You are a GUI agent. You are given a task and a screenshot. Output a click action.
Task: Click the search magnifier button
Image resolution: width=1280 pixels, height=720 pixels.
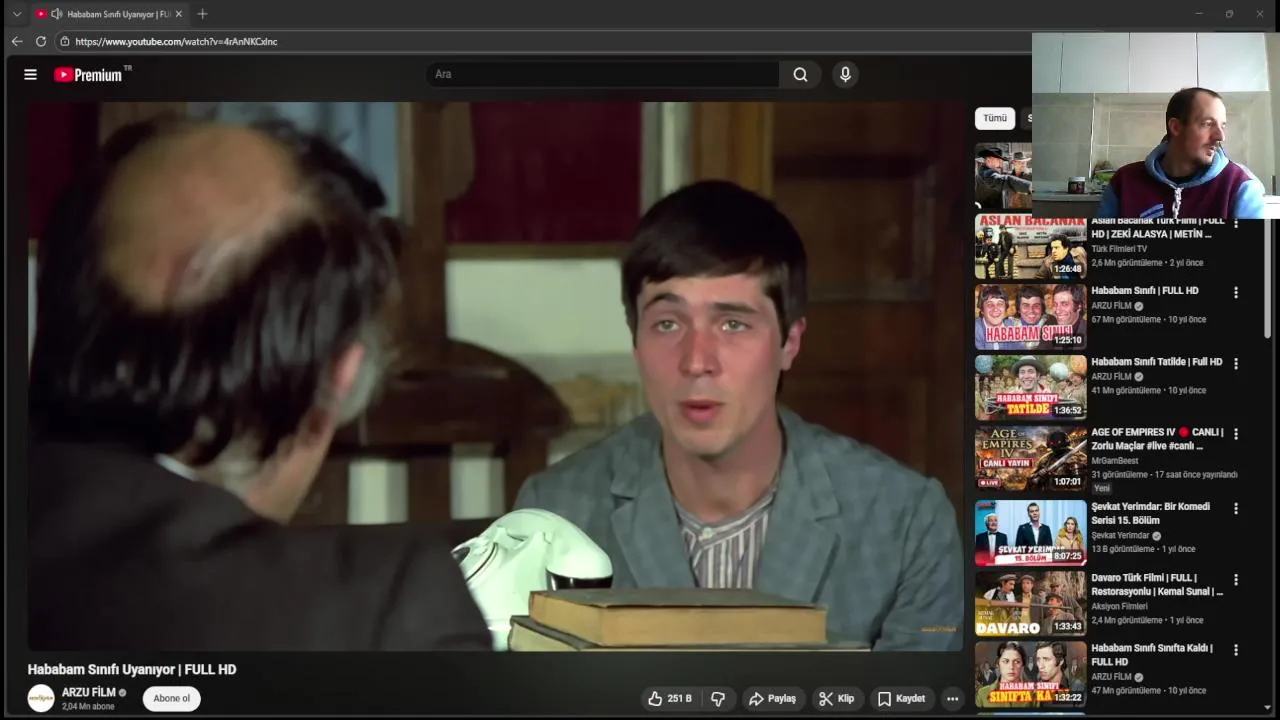pos(800,74)
